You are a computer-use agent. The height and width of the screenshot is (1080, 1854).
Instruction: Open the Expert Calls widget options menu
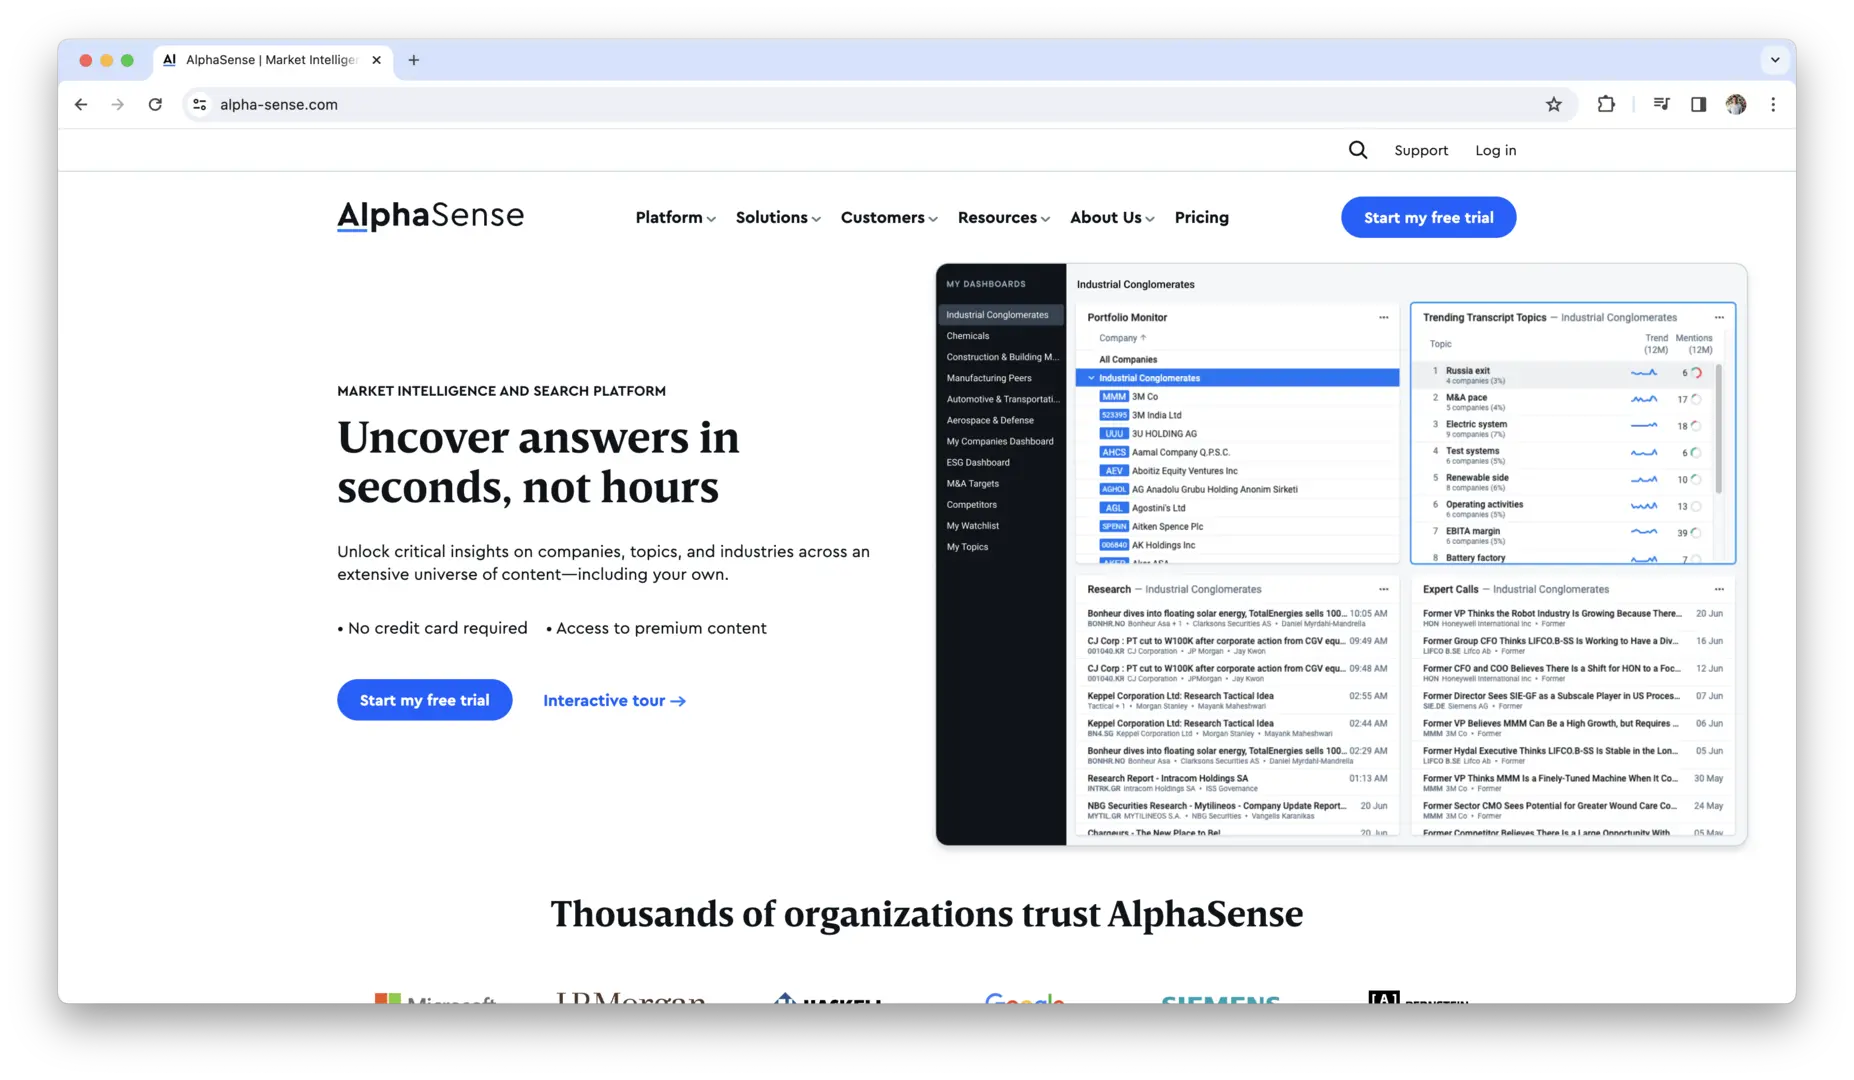pos(1719,589)
